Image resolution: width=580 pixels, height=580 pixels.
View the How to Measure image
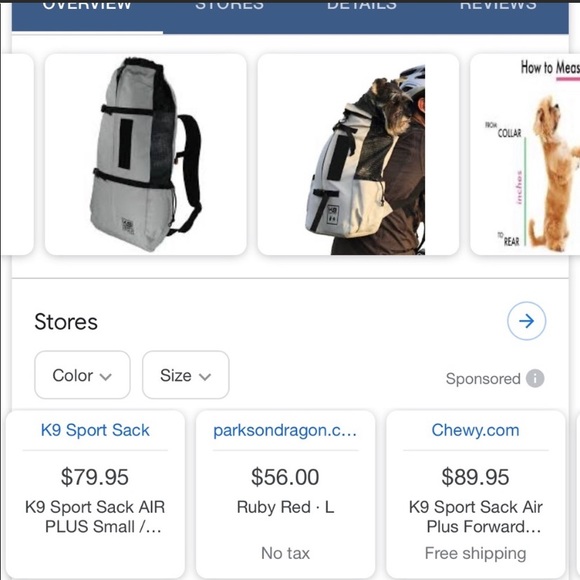525,154
